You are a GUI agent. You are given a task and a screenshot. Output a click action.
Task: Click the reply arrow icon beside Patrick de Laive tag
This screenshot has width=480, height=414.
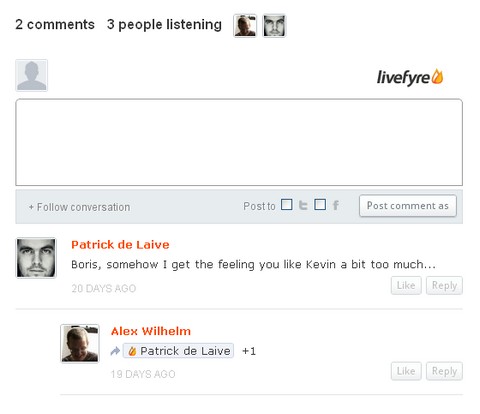click(115, 351)
